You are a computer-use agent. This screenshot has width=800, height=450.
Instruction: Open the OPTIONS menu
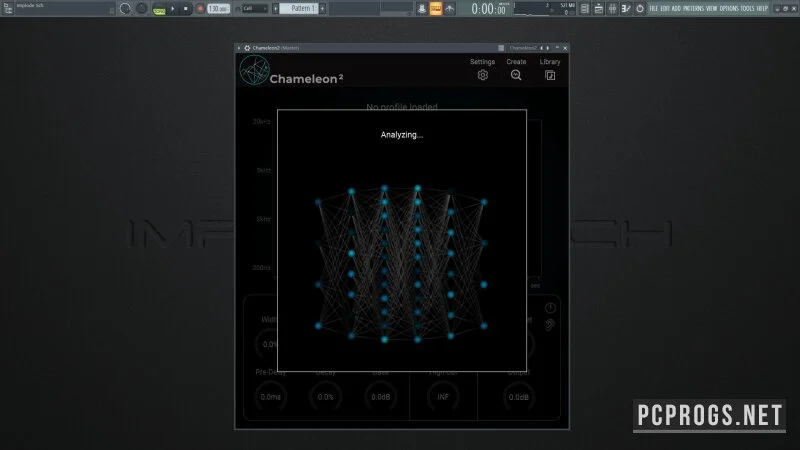click(729, 9)
